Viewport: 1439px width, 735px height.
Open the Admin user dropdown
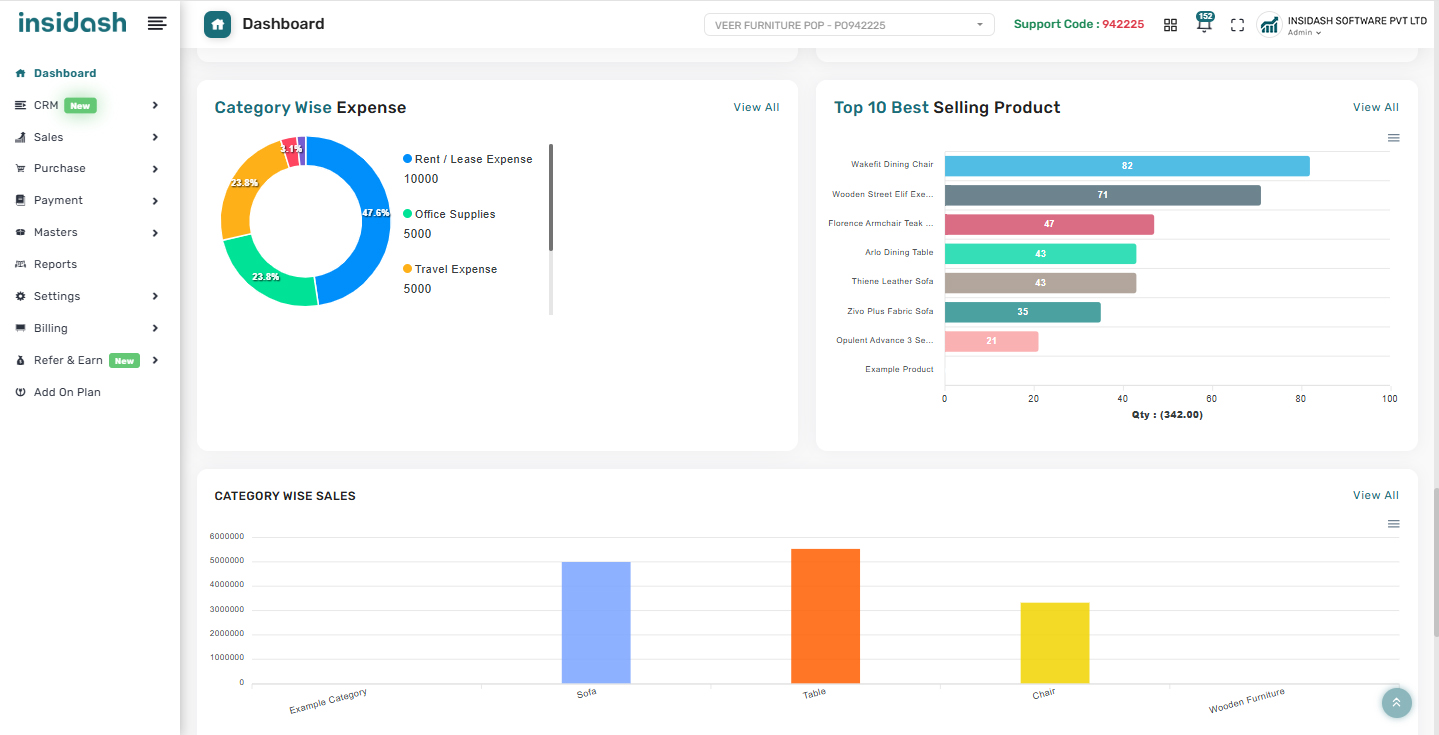pyautogui.click(x=1304, y=33)
